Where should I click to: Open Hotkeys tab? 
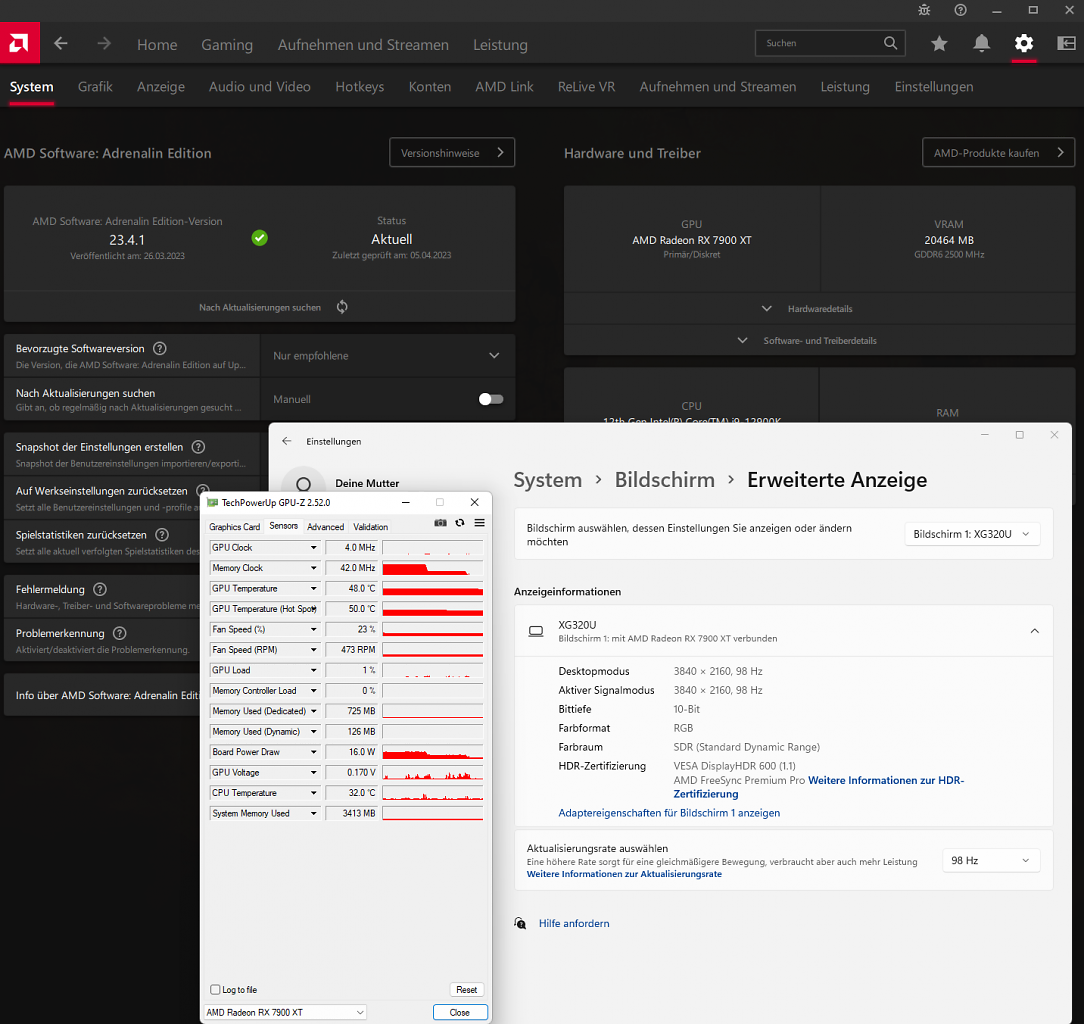(x=359, y=86)
